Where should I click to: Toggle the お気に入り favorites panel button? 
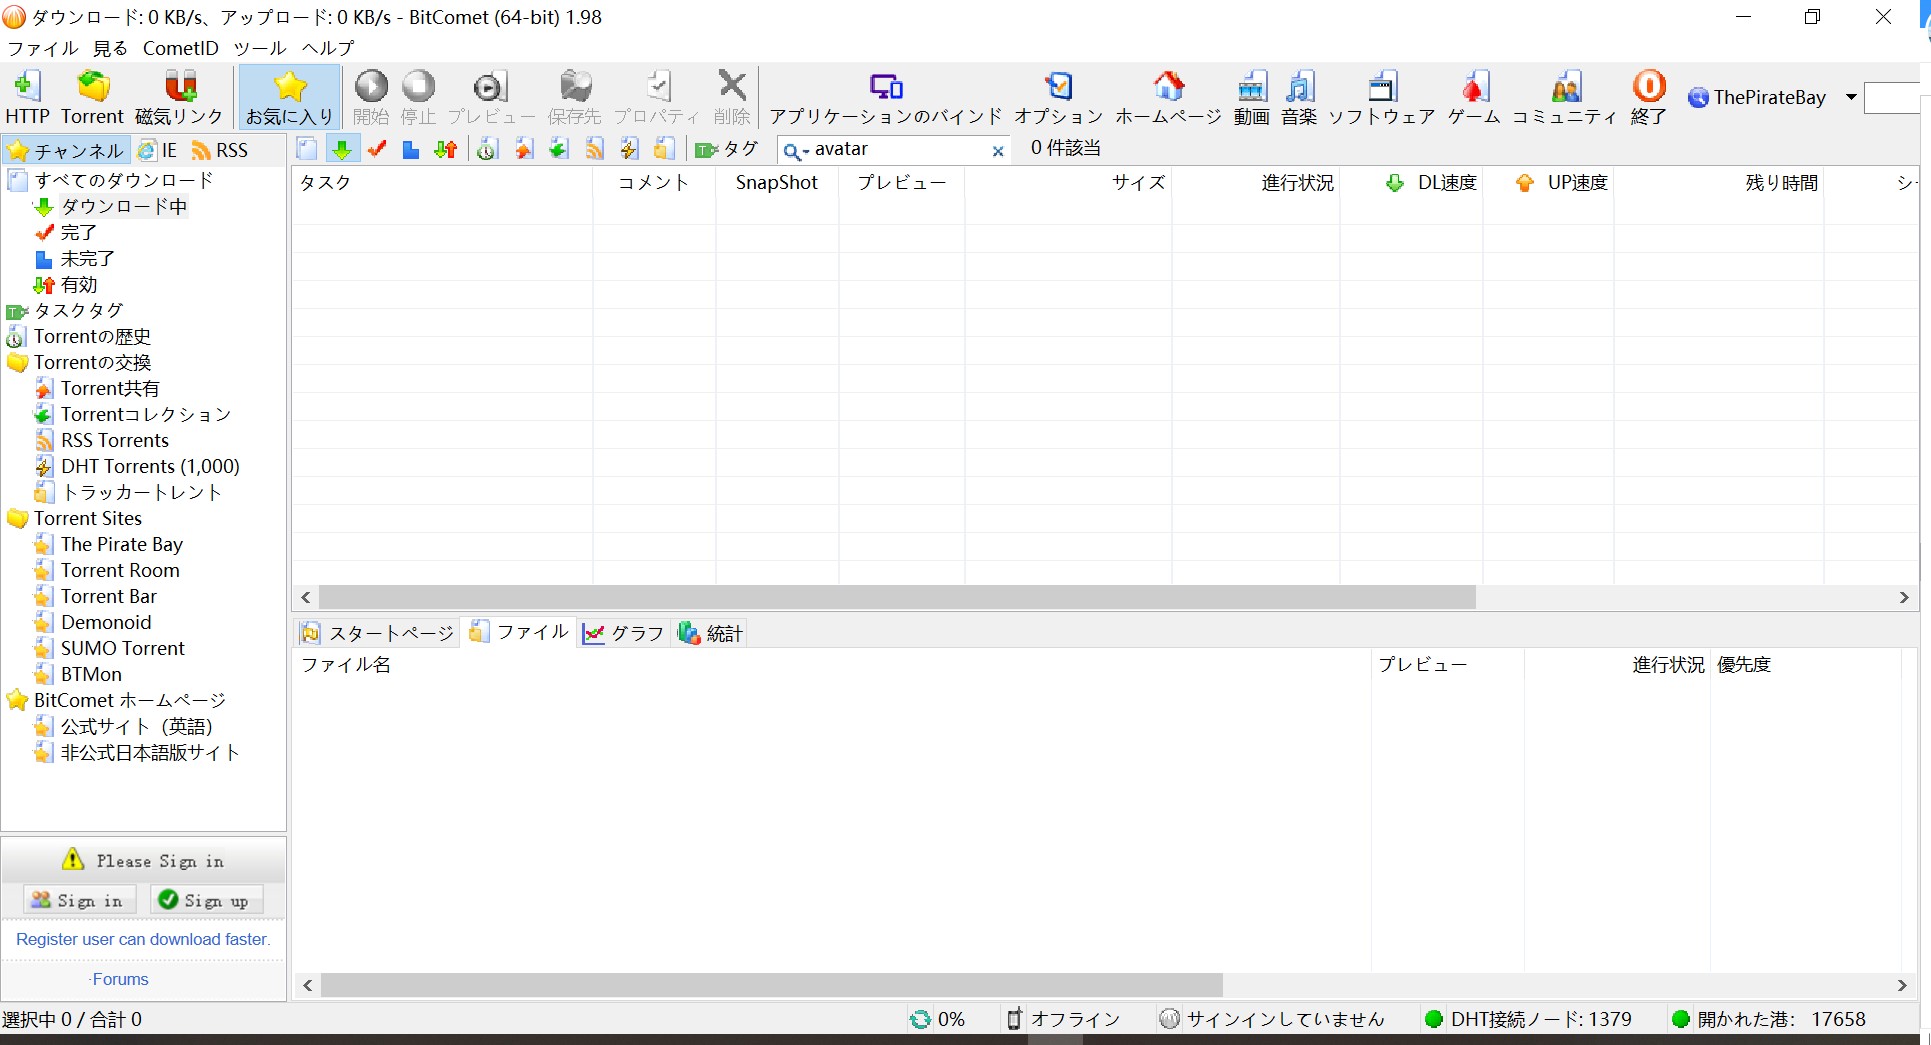[x=289, y=97]
